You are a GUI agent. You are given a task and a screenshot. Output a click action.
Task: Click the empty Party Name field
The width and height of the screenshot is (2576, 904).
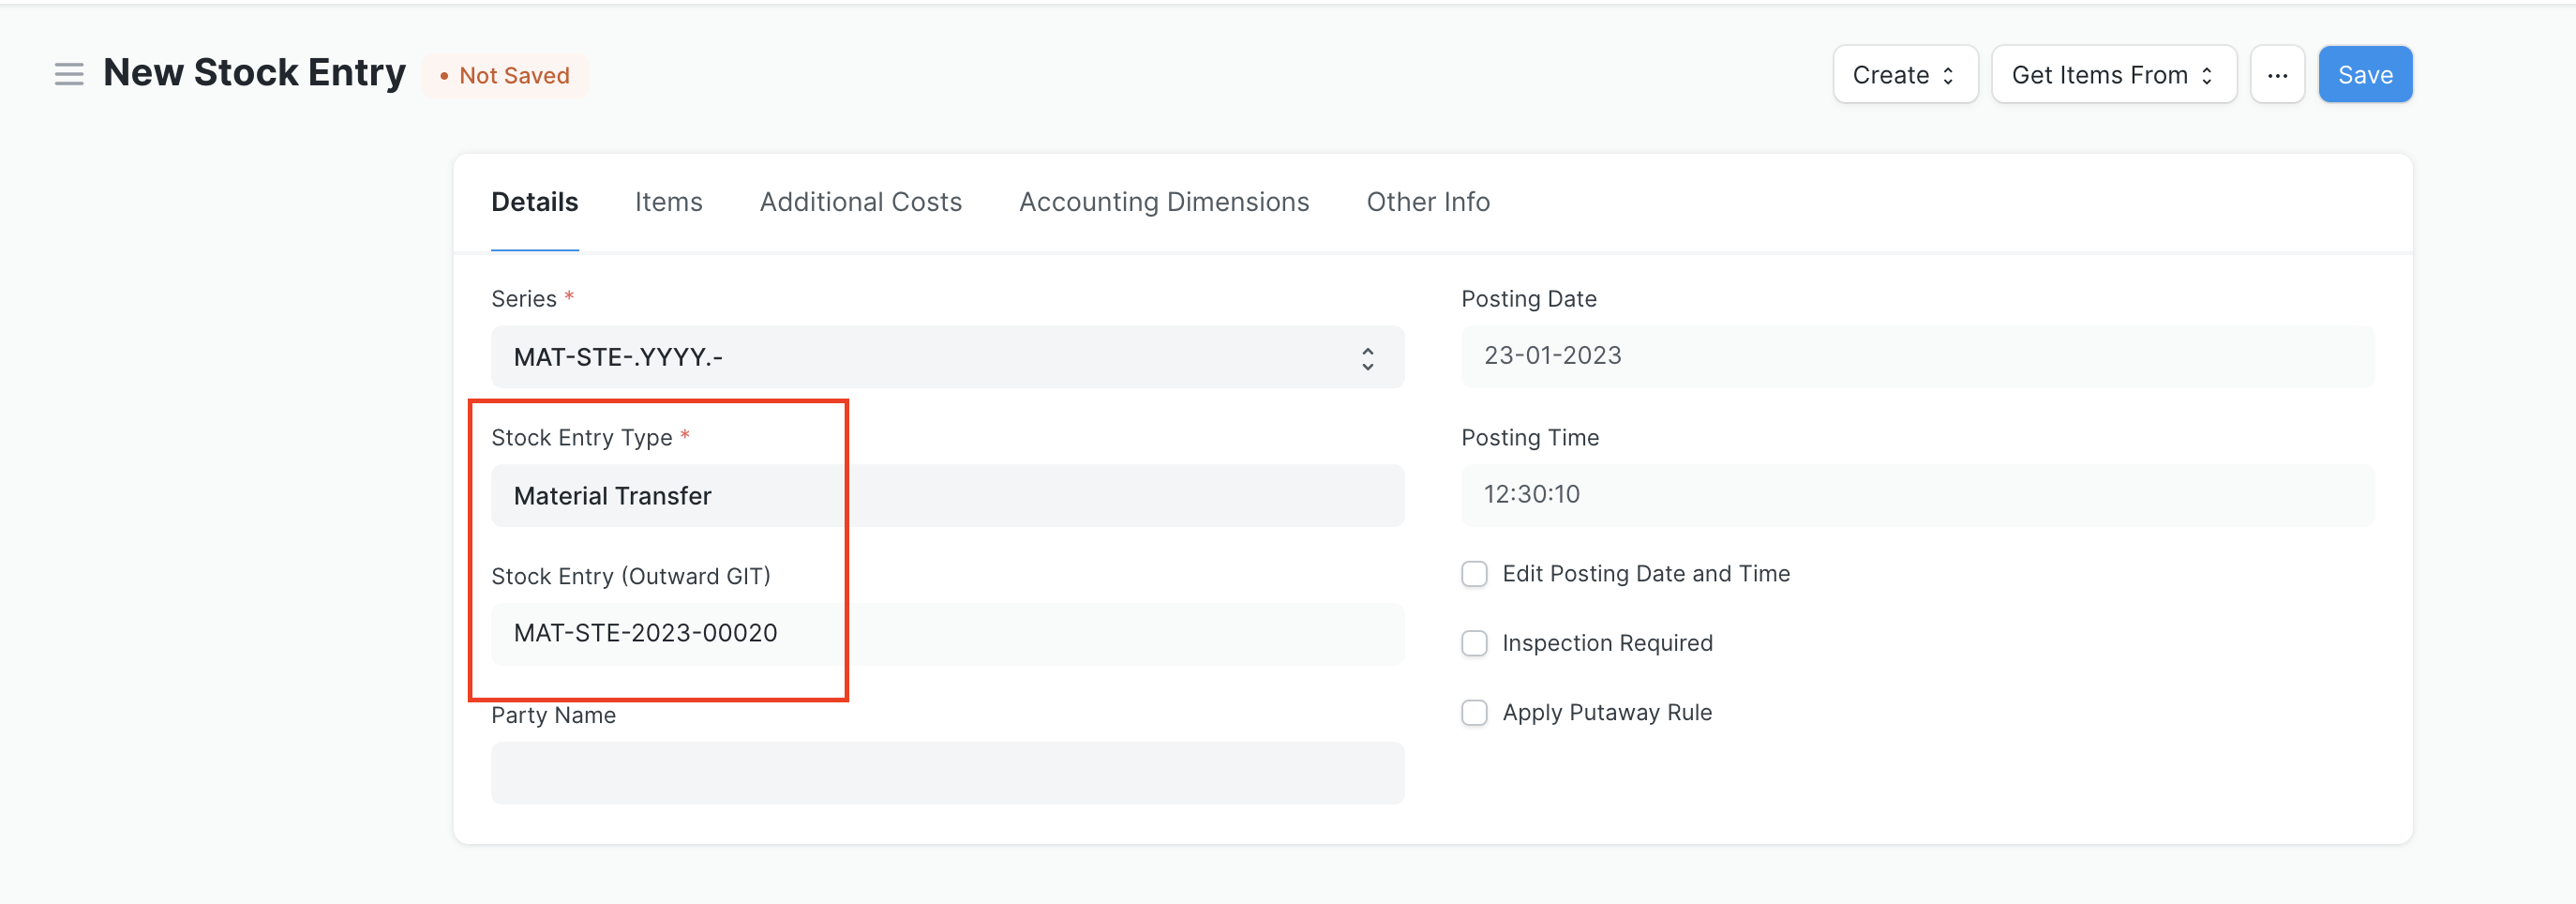(x=946, y=773)
